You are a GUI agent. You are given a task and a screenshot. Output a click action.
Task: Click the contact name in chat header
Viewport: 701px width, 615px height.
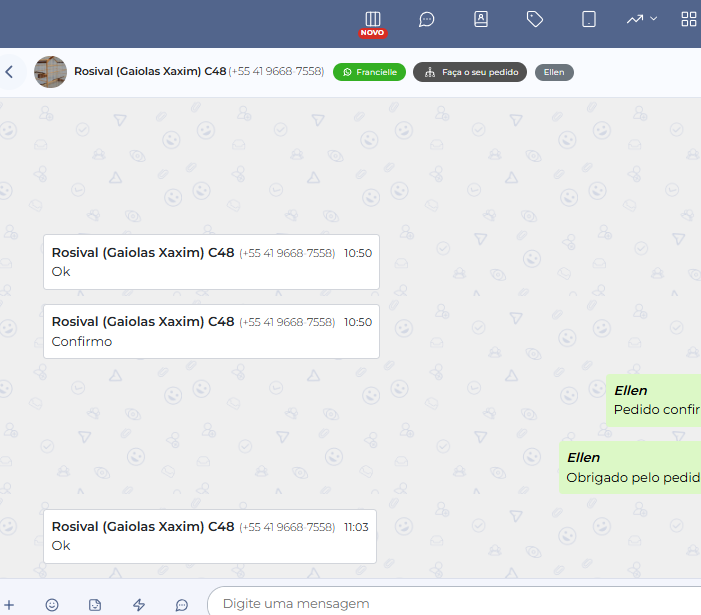(x=150, y=72)
